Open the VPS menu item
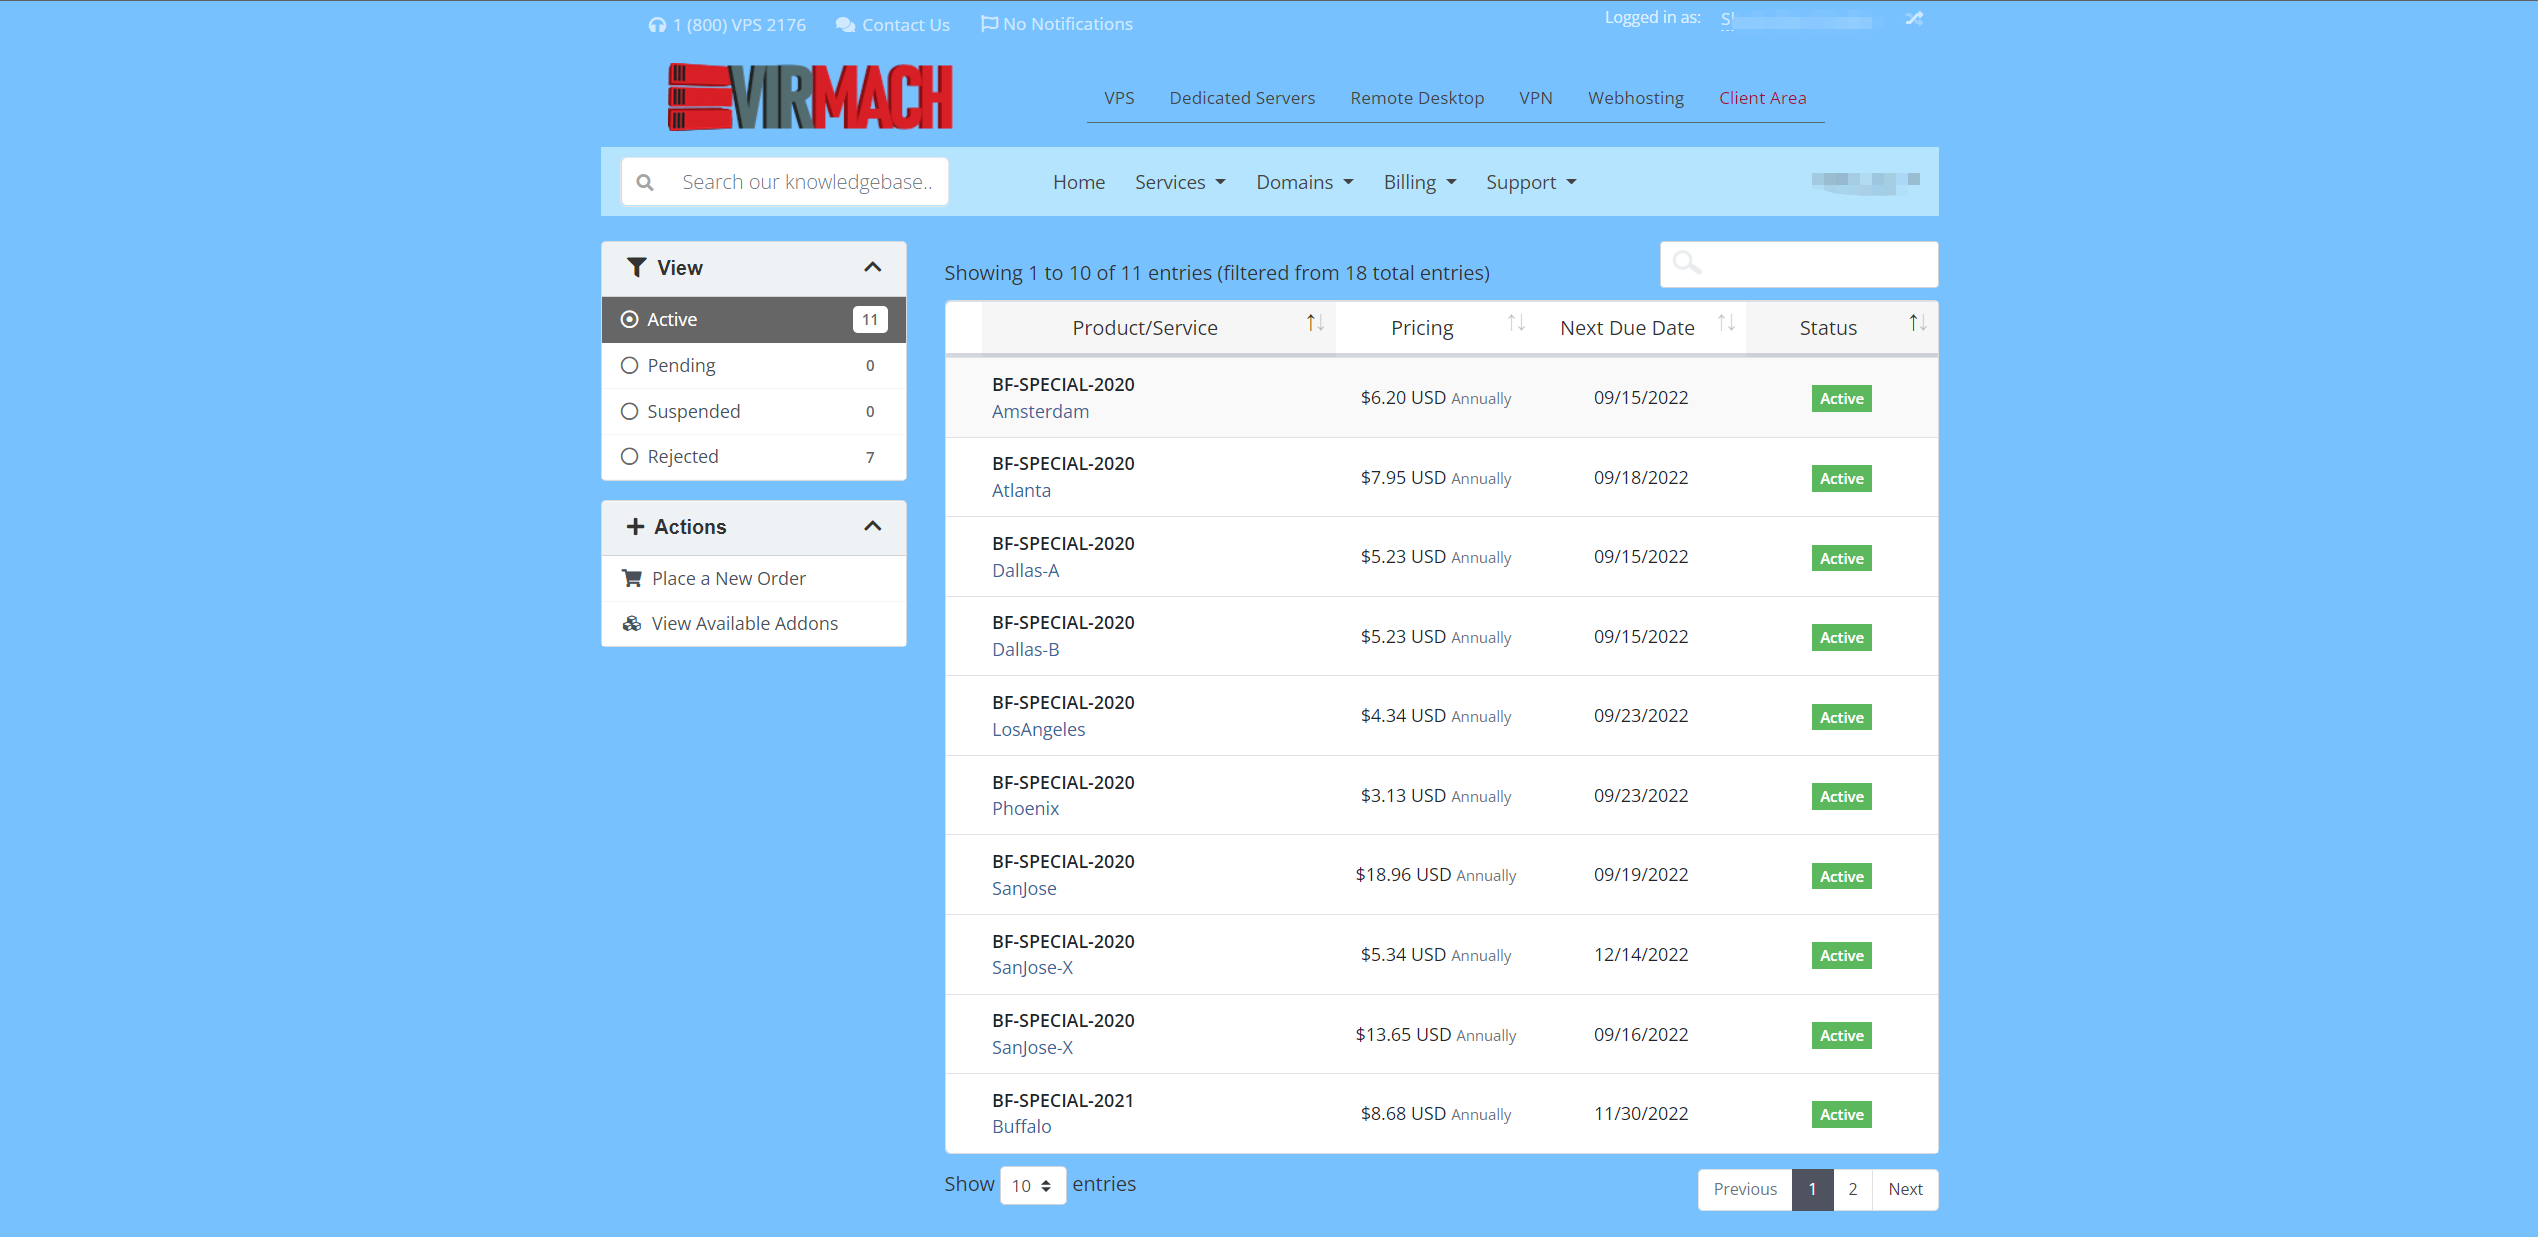This screenshot has width=2538, height=1237. pos(1119,98)
